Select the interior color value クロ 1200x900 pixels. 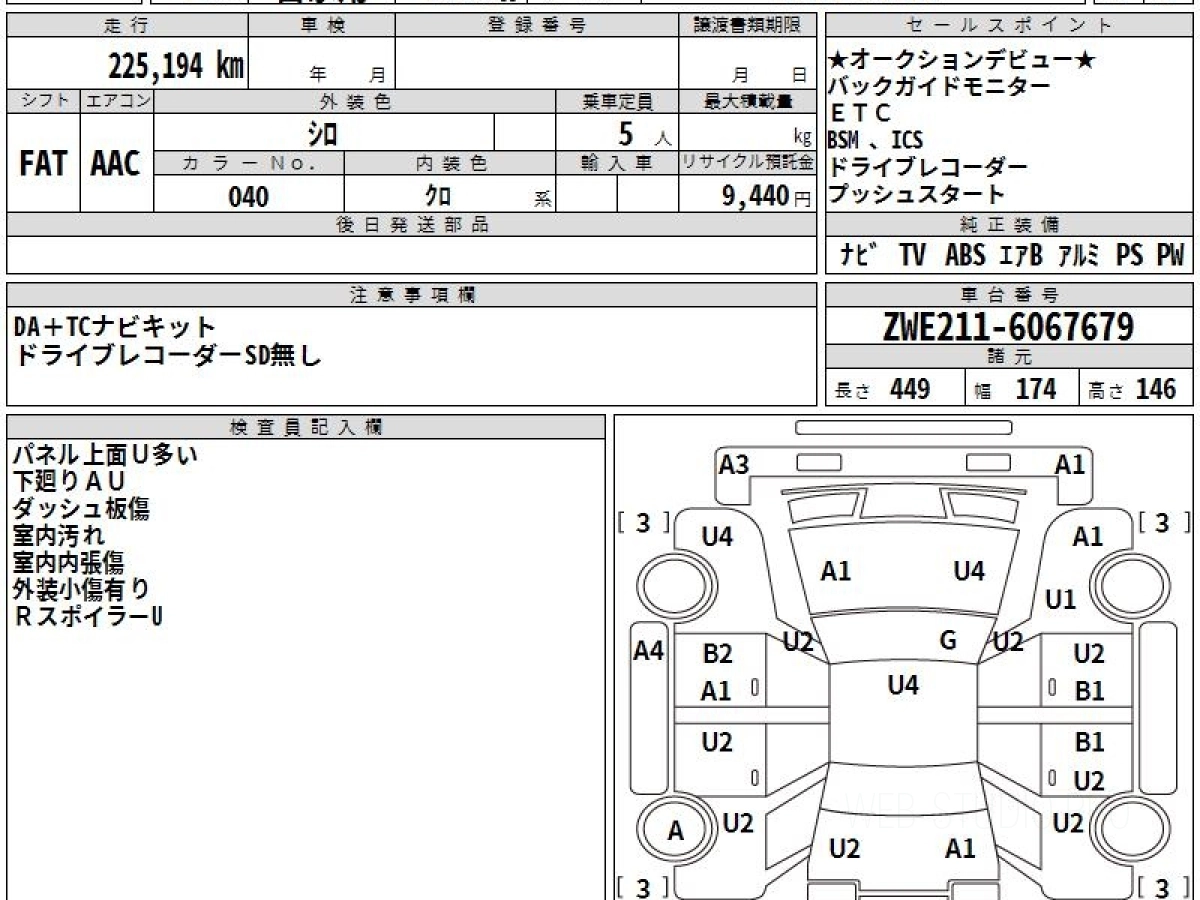pos(438,196)
